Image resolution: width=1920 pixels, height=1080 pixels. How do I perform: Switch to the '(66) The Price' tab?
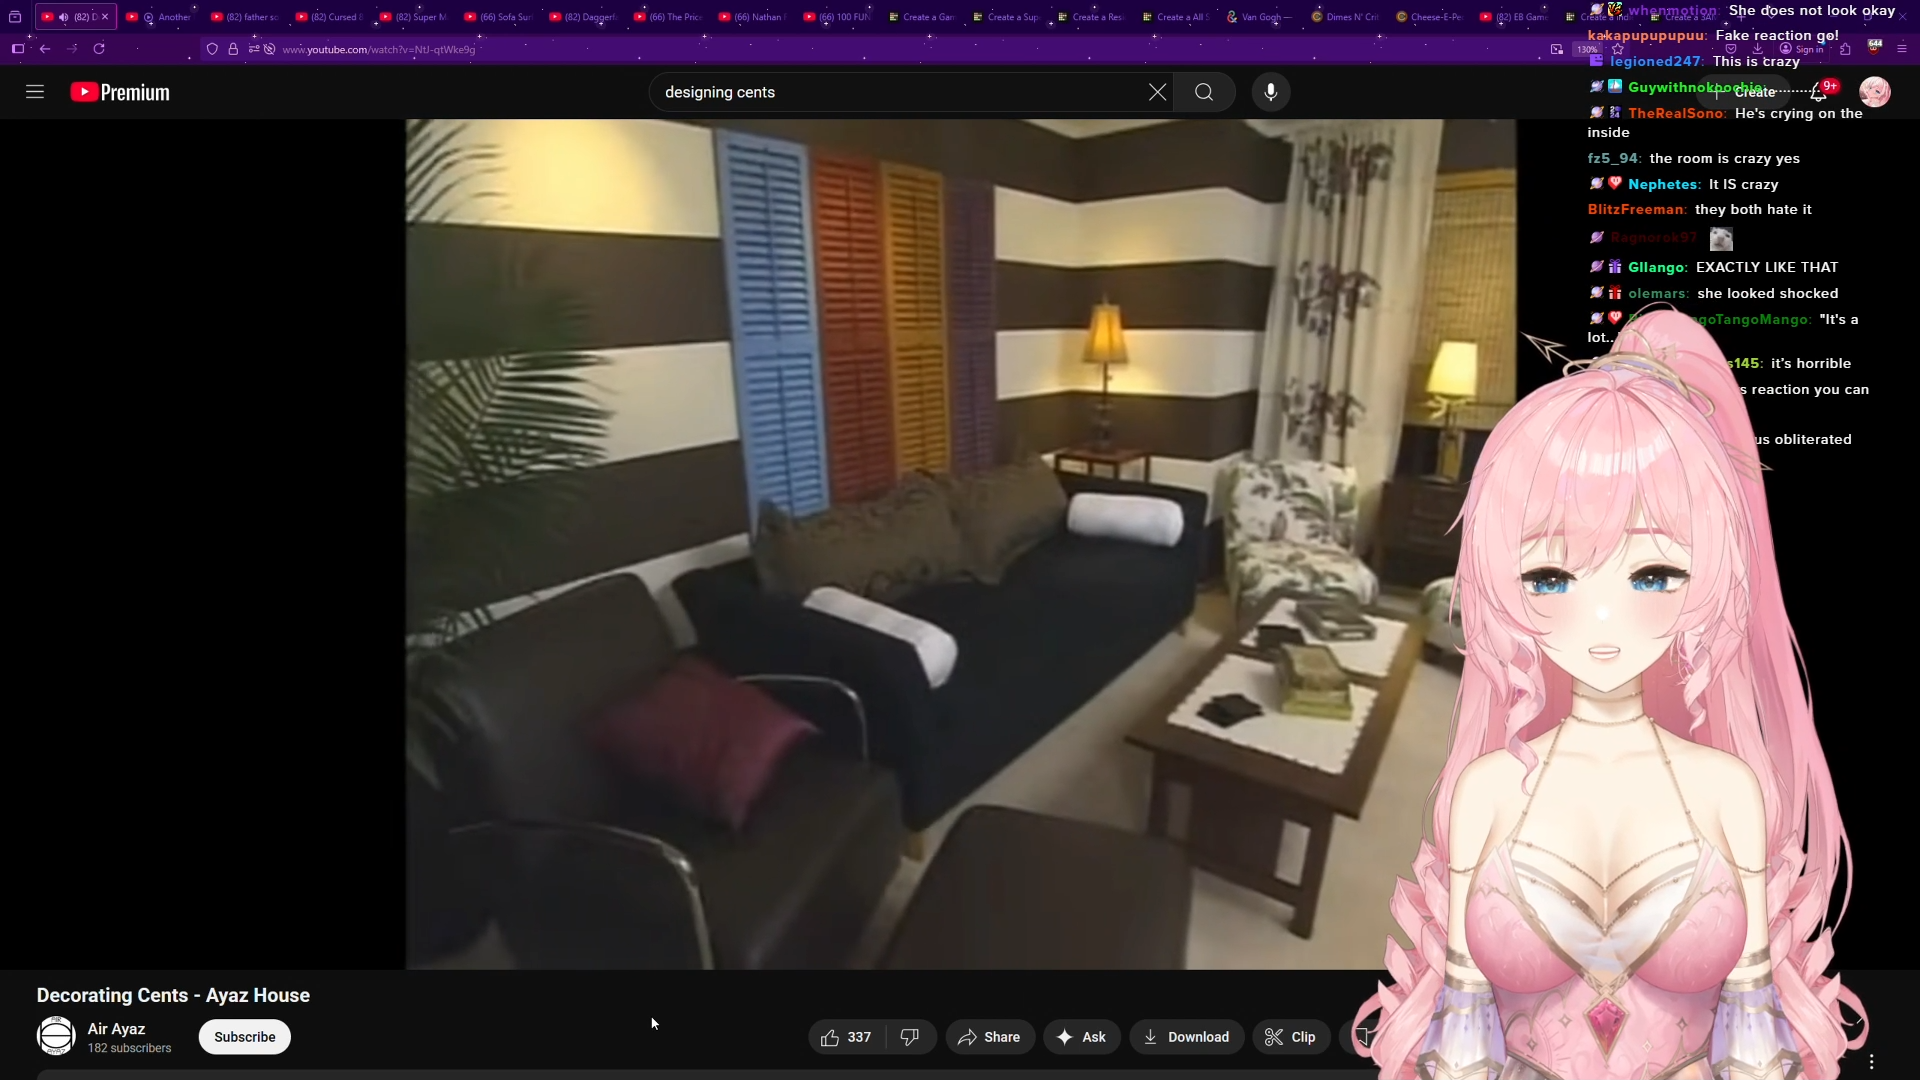tap(667, 17)
